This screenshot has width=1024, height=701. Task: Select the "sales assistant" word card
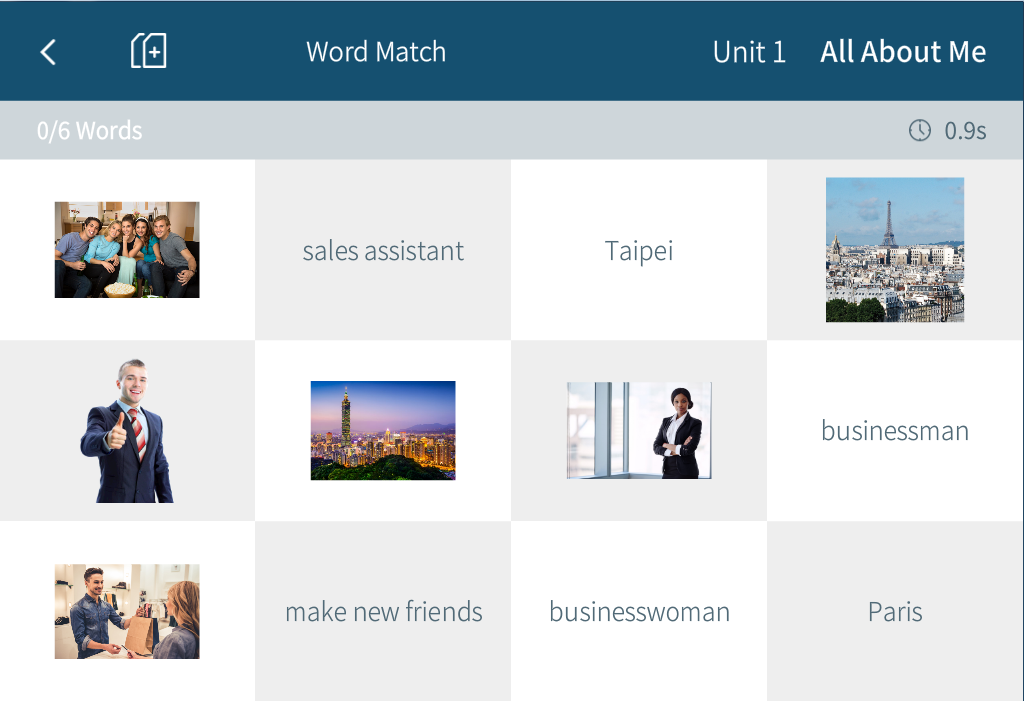tap(383, 251)
